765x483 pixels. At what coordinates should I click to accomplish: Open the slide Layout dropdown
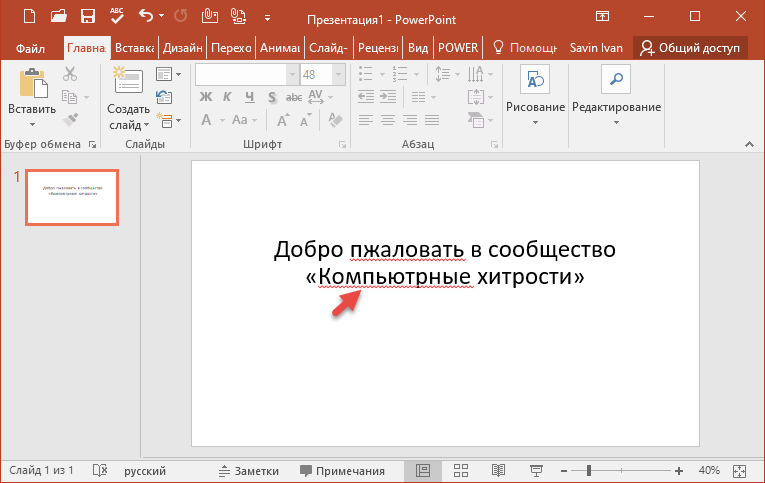[x=168, y=75]
